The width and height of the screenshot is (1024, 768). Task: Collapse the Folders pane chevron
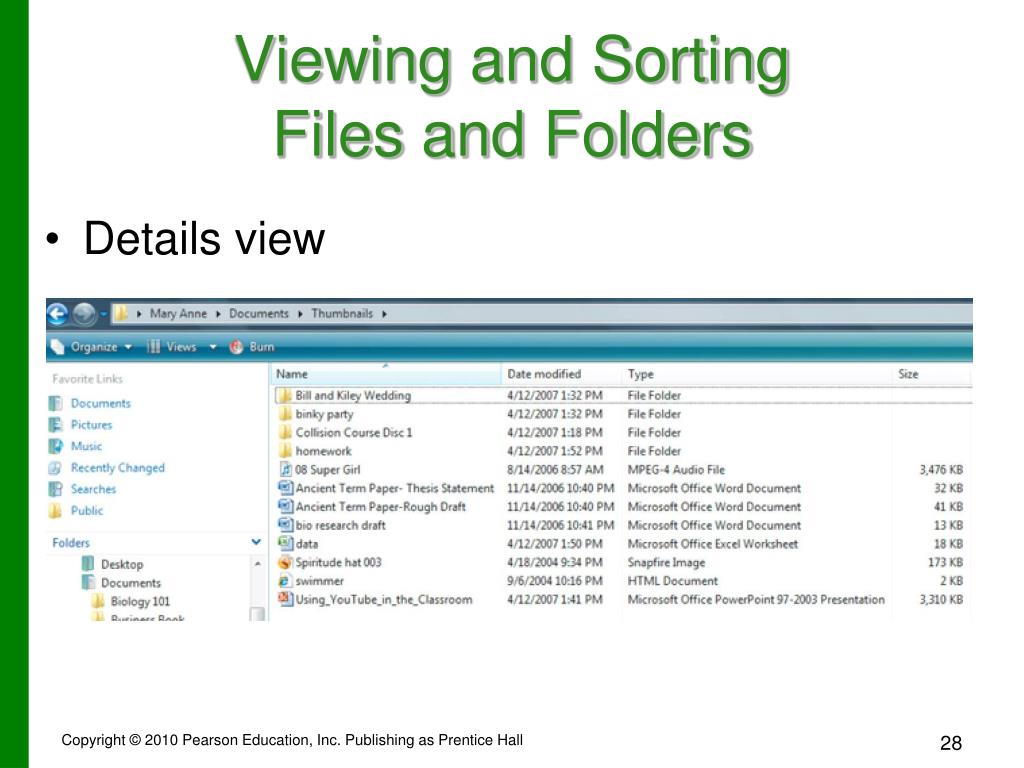pos(256,542)
